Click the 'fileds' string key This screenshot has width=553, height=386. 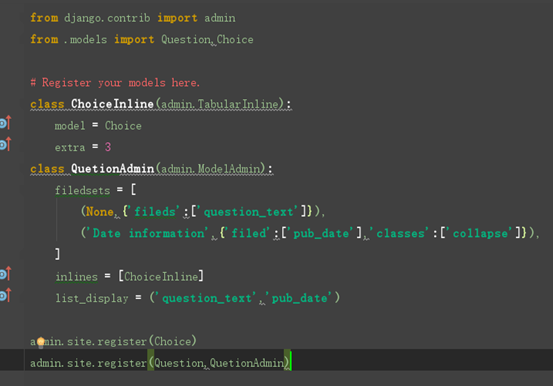pyautogui.click(x=155, y=212)
